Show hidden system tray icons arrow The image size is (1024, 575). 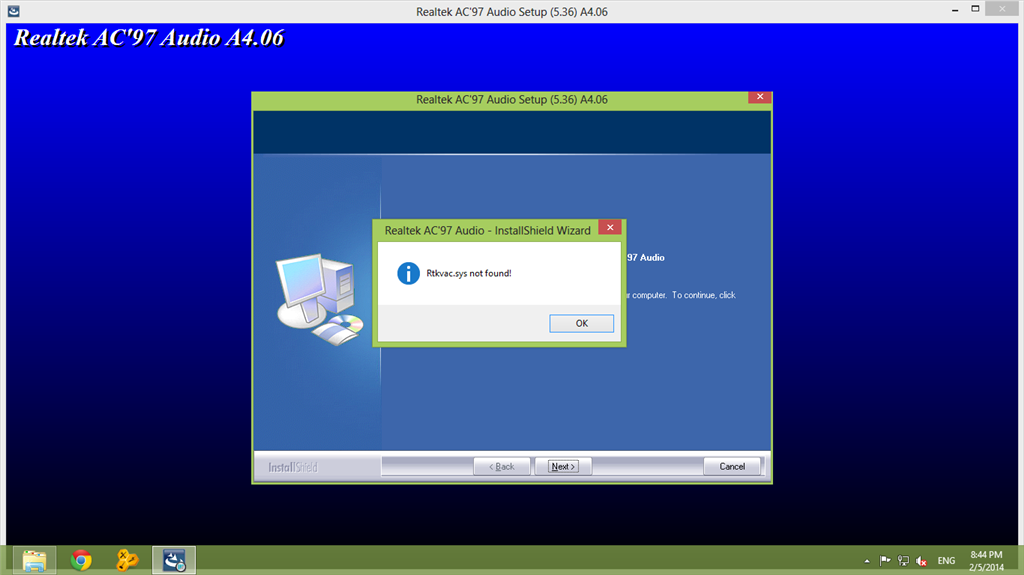click(867, 561)
